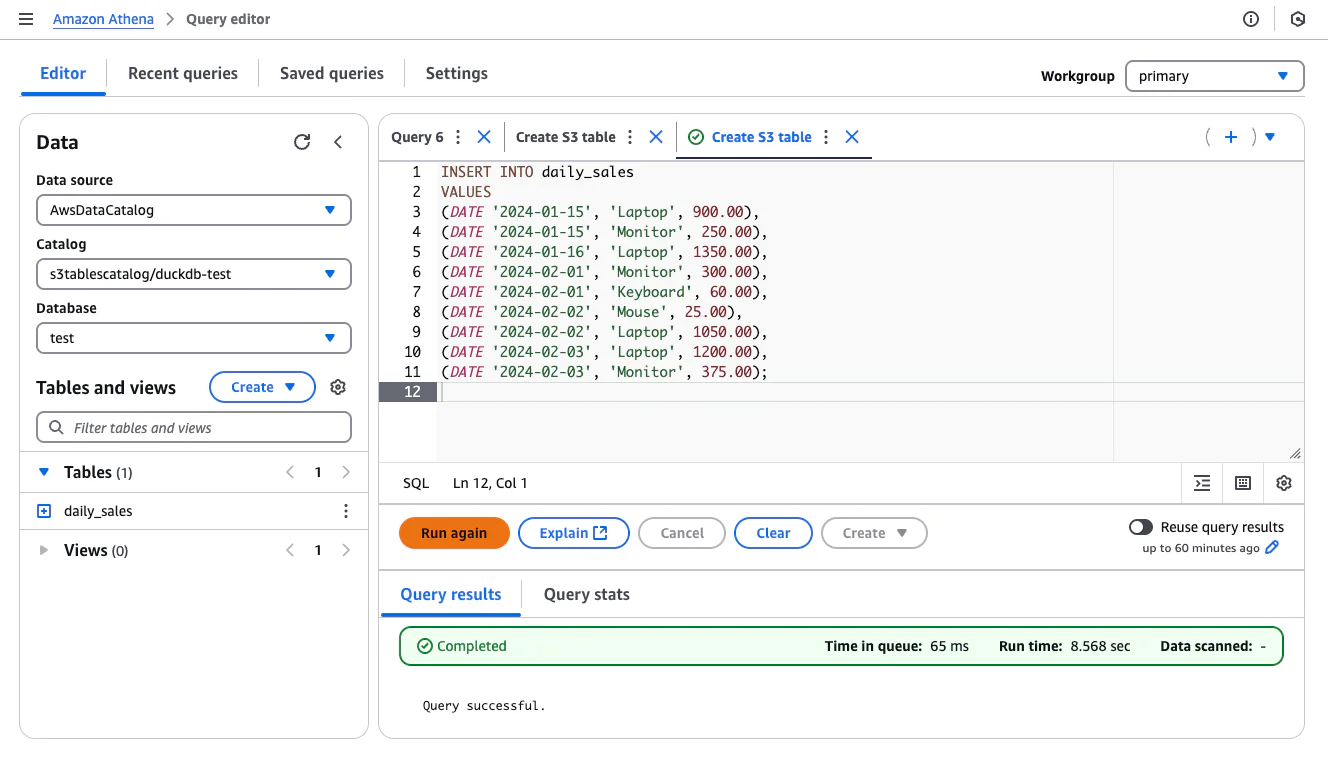
Task: Go to previous page of Tables
Action: 290,472
